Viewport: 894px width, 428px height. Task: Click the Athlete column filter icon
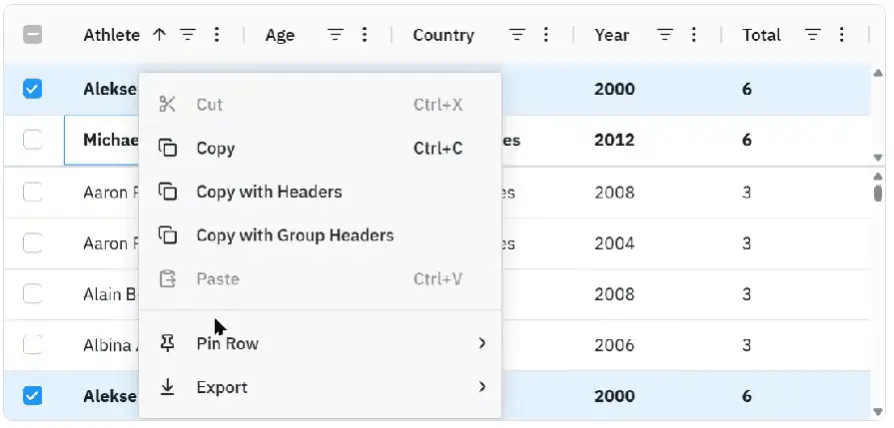187,35
